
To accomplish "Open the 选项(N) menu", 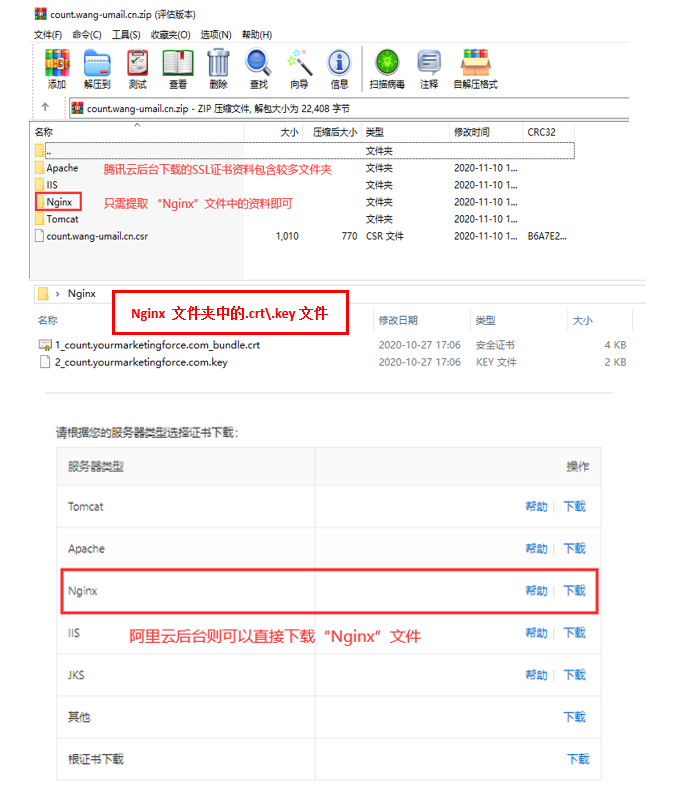I will (216, 35).
